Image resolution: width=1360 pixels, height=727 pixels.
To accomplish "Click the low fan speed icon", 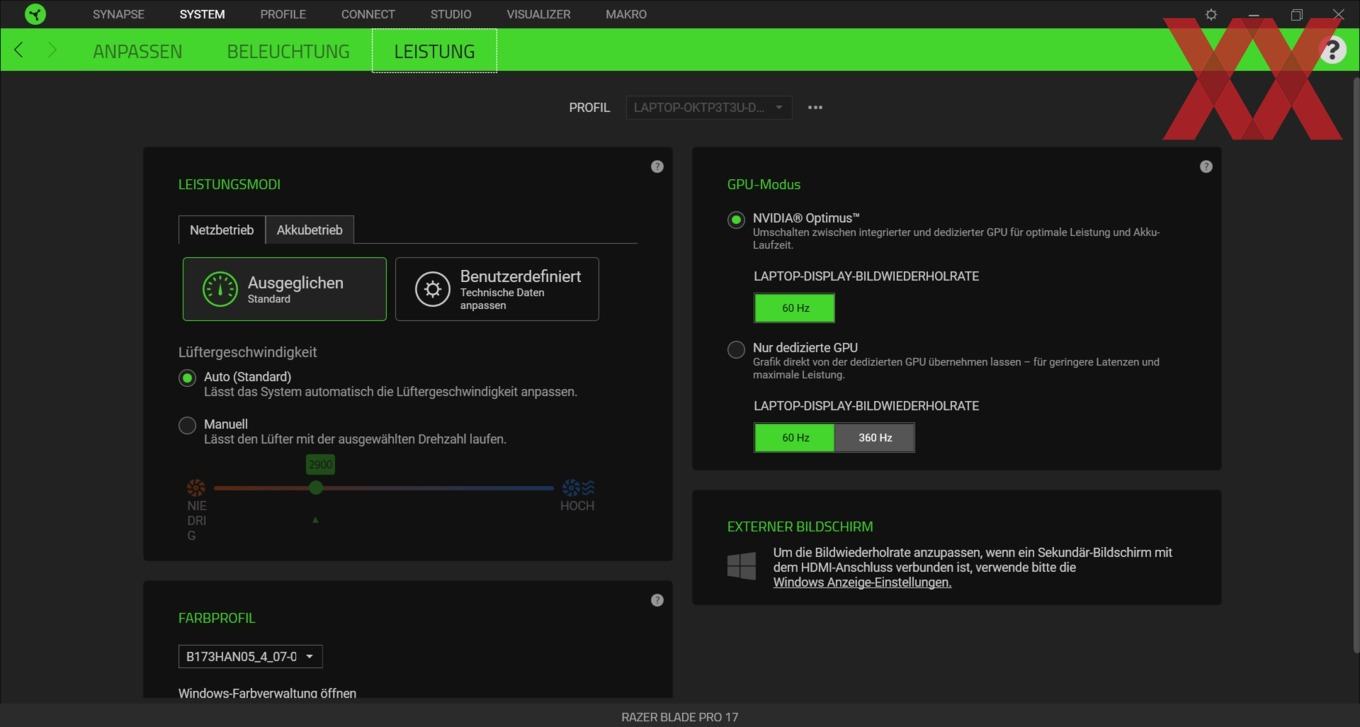I will pyautogui.click(x=196, y=488).
